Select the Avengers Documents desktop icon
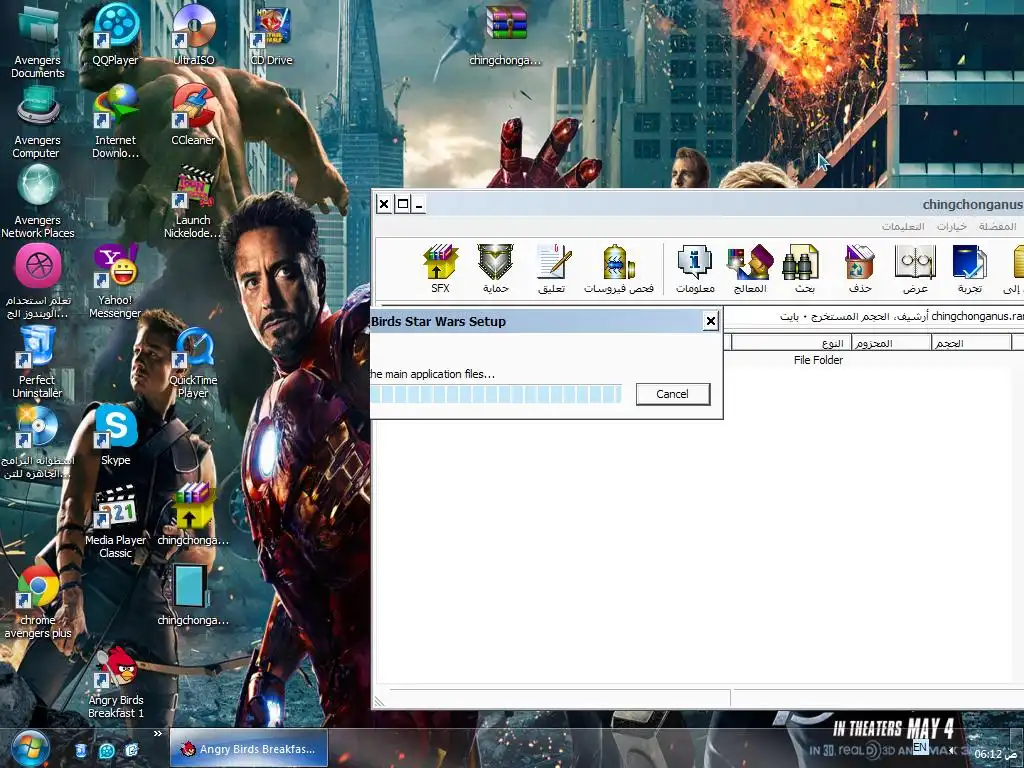The height and width of the screenshot is (768, 1024). [x=37, y=41]
